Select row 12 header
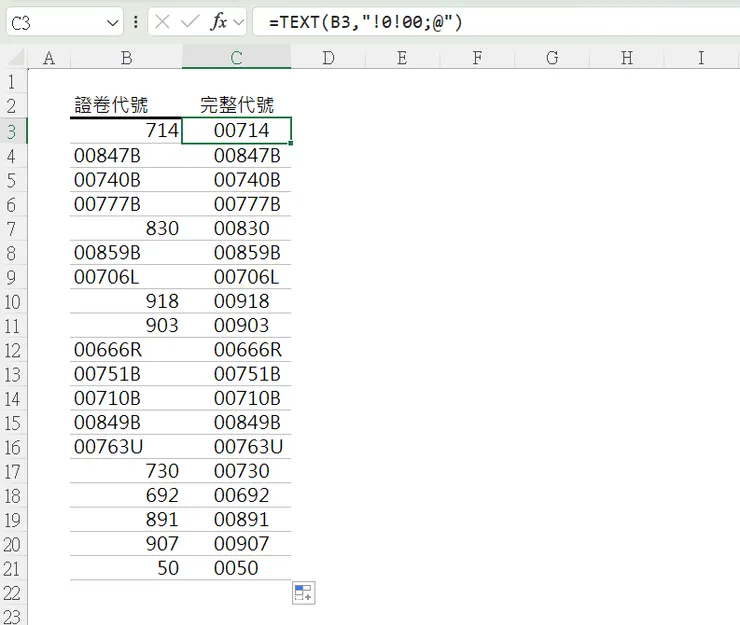The image size is (740, 625). point(13,350)
